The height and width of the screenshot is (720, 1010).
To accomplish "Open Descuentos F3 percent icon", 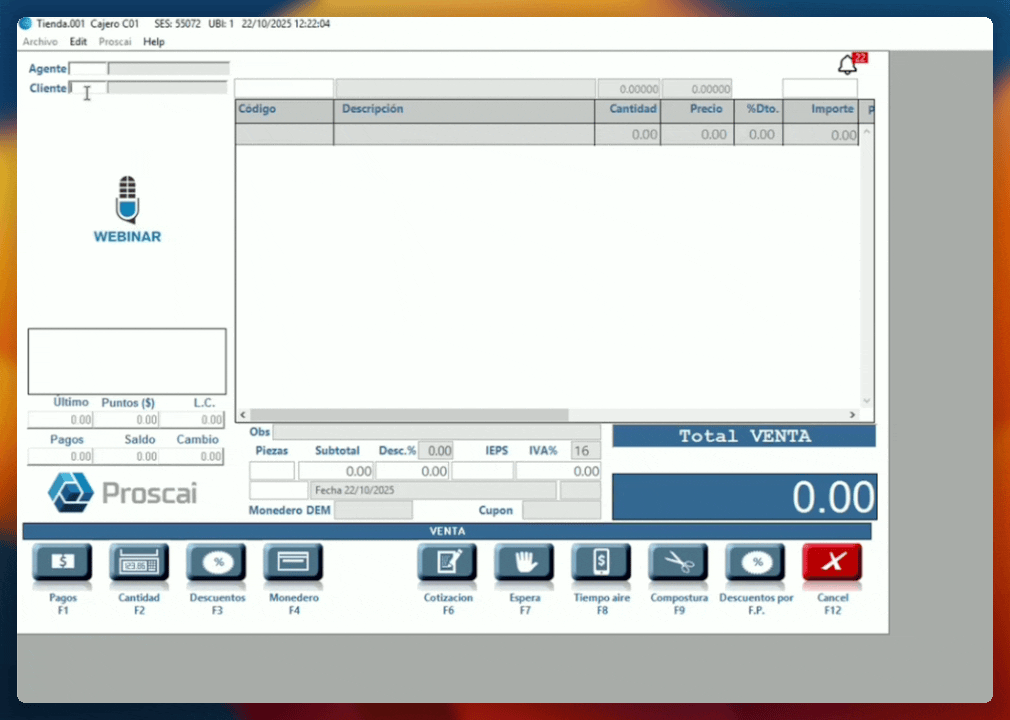I will point(216,563).
